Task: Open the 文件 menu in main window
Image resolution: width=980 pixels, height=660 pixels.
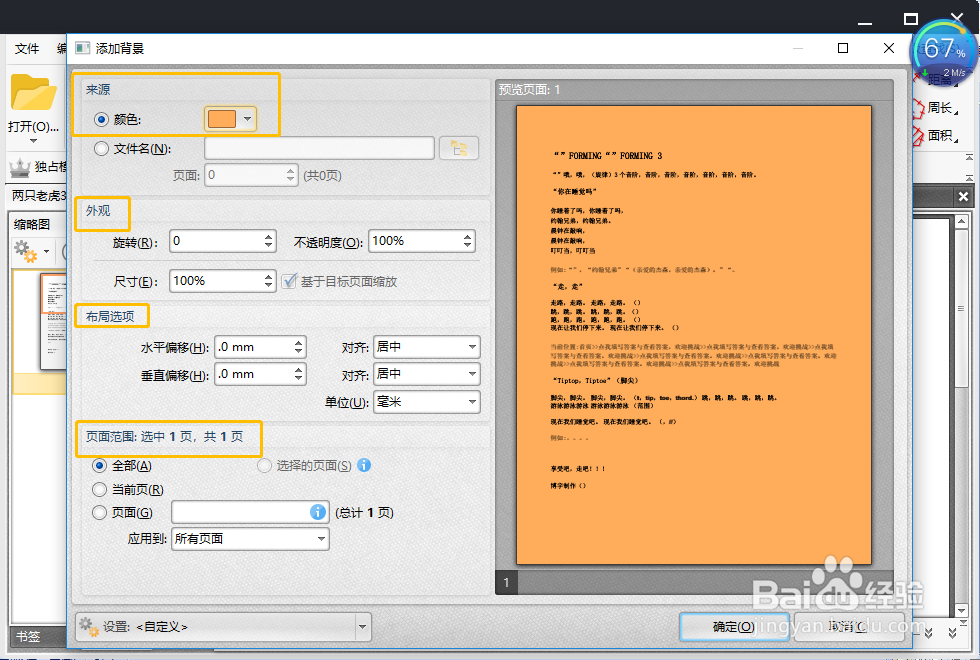Action: click(x=27, y=49)
